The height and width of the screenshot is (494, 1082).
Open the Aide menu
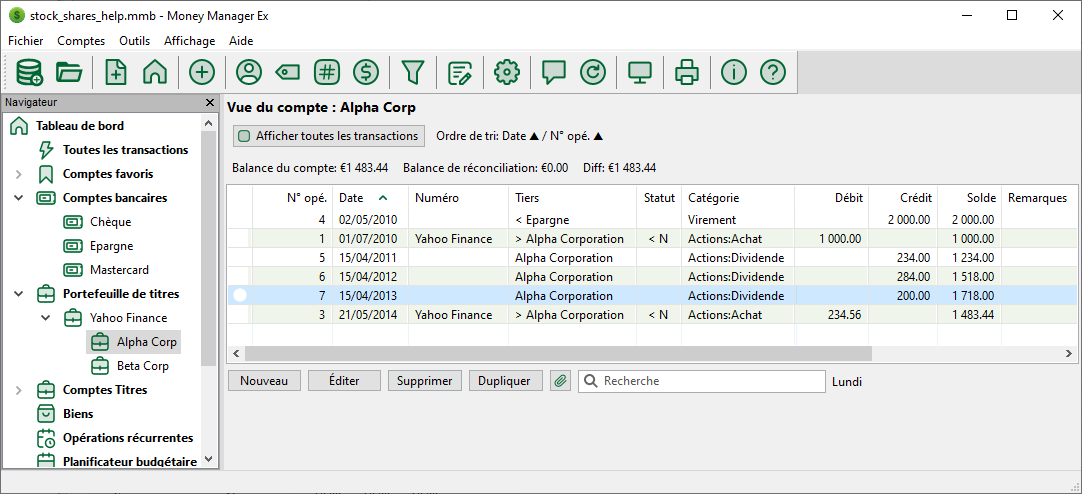coord(241,41)
